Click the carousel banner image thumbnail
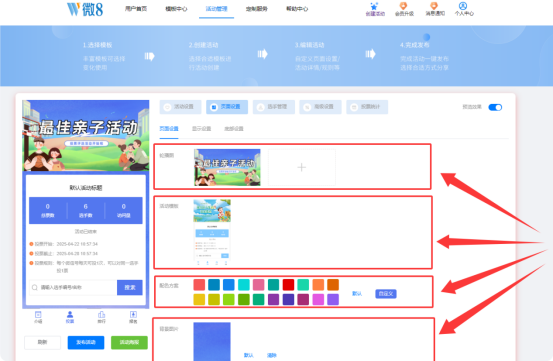 227,167
